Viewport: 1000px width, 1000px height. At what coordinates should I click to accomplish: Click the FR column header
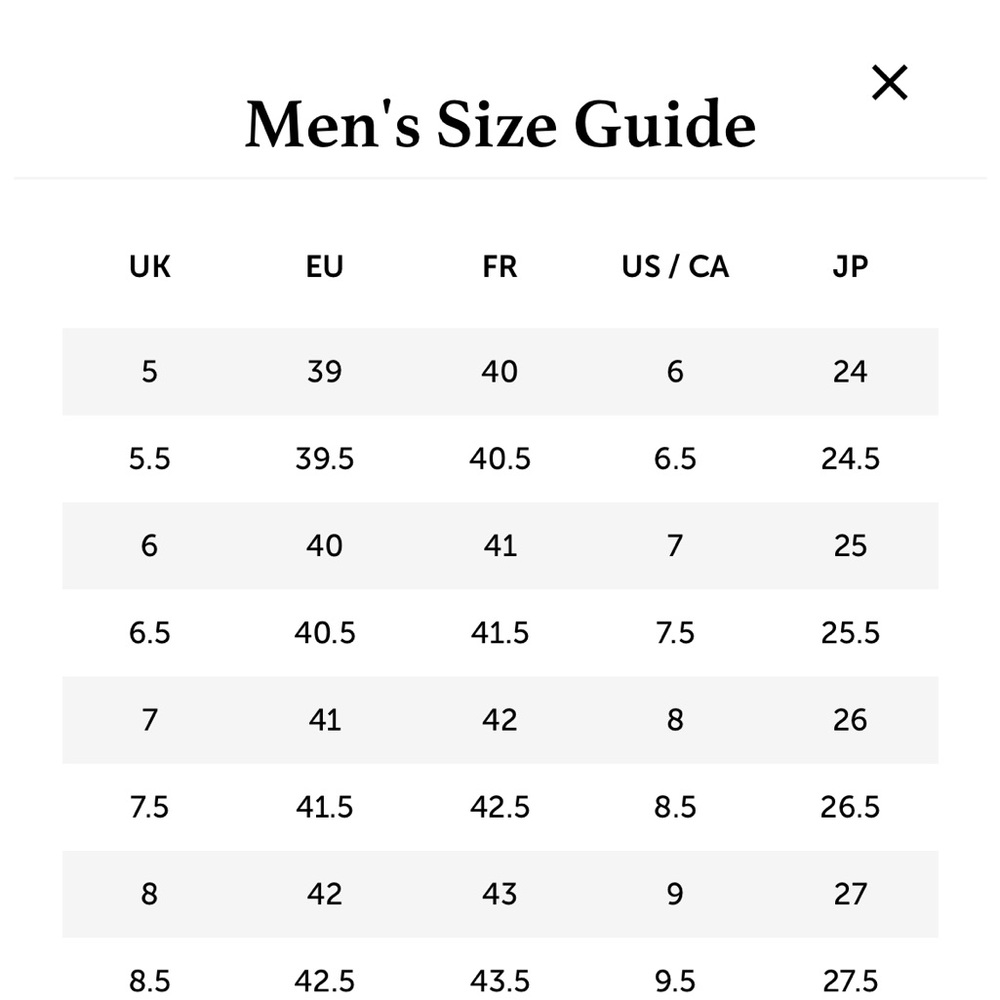point(499,267)
